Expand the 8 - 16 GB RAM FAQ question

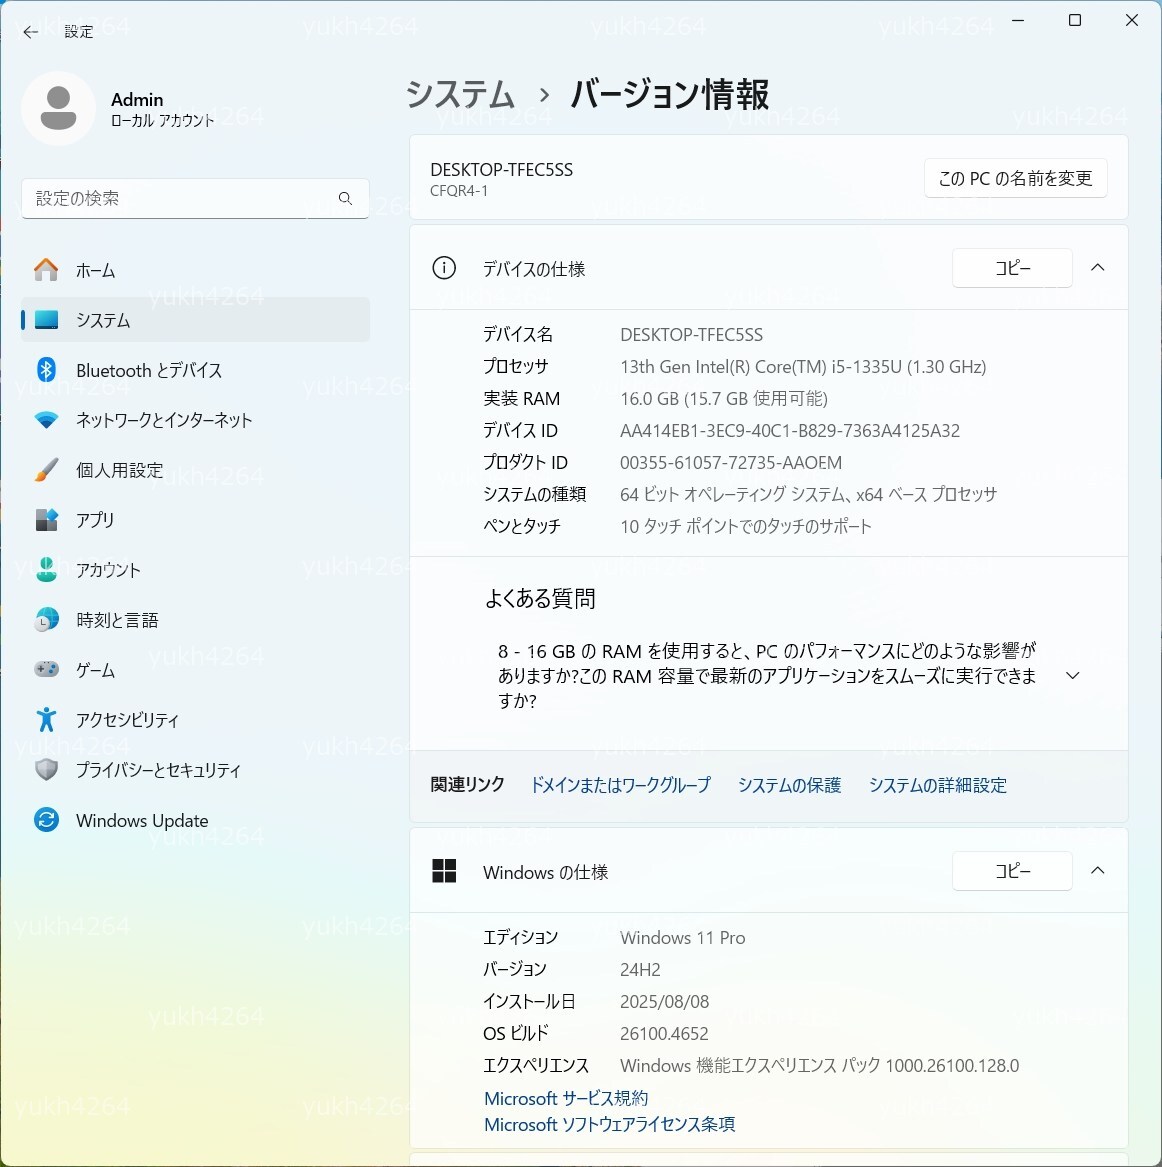1073,676
